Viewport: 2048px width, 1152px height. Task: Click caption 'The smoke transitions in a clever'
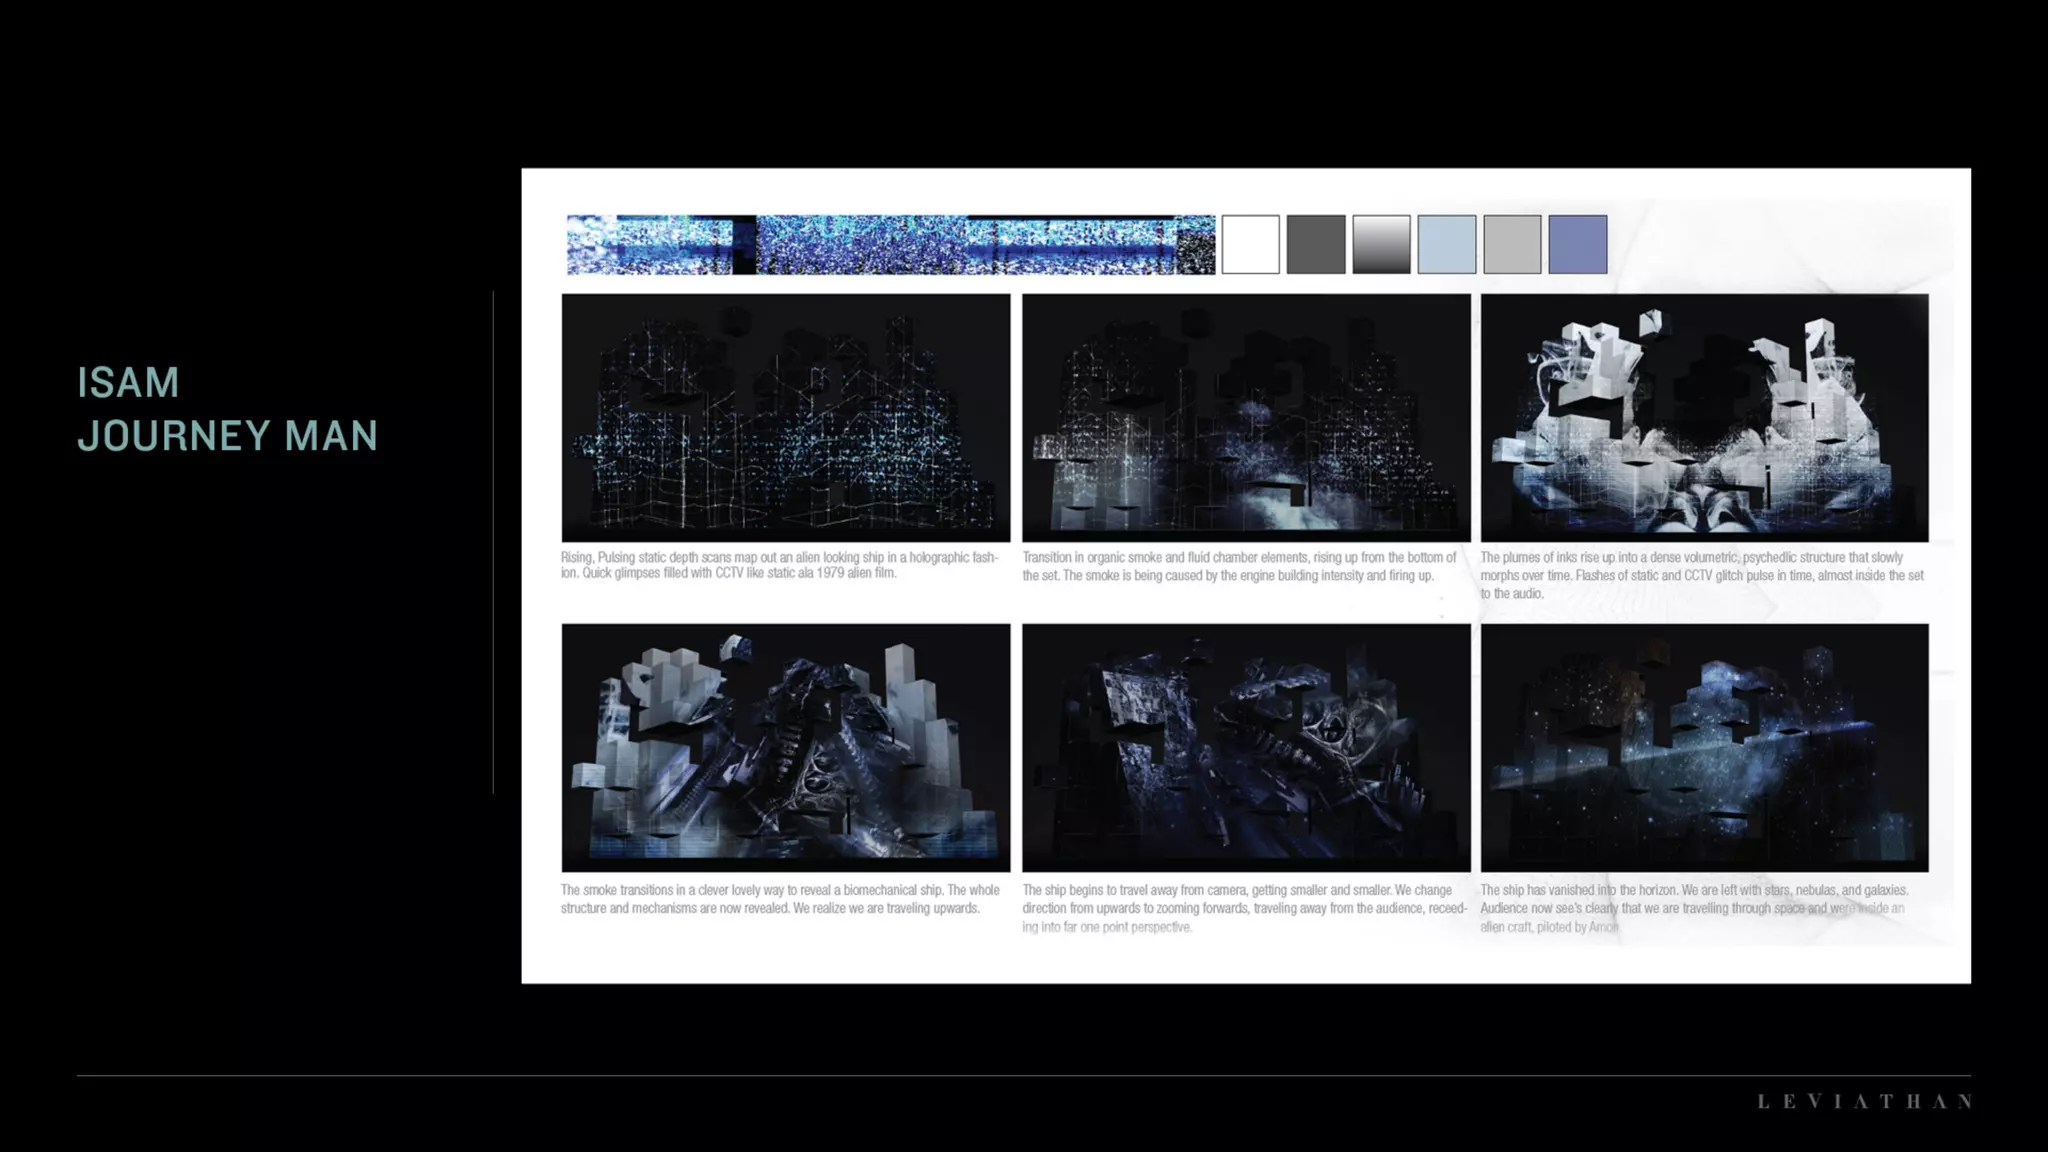(x=779, y=899)
